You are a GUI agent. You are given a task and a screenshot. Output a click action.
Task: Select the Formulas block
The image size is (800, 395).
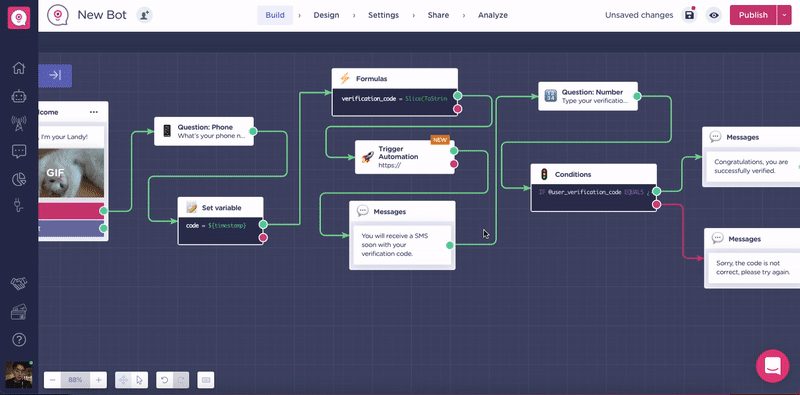394,92
